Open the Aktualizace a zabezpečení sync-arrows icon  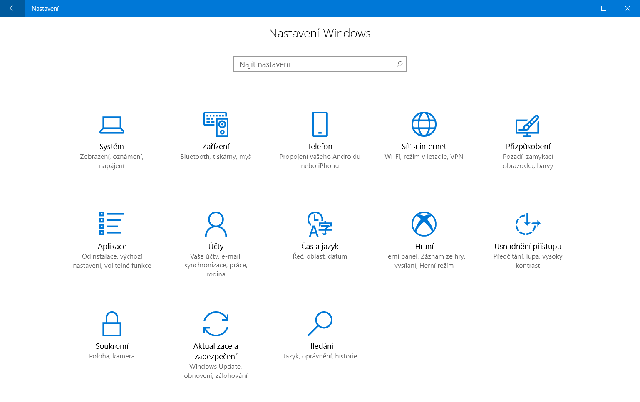pos(216,324)
